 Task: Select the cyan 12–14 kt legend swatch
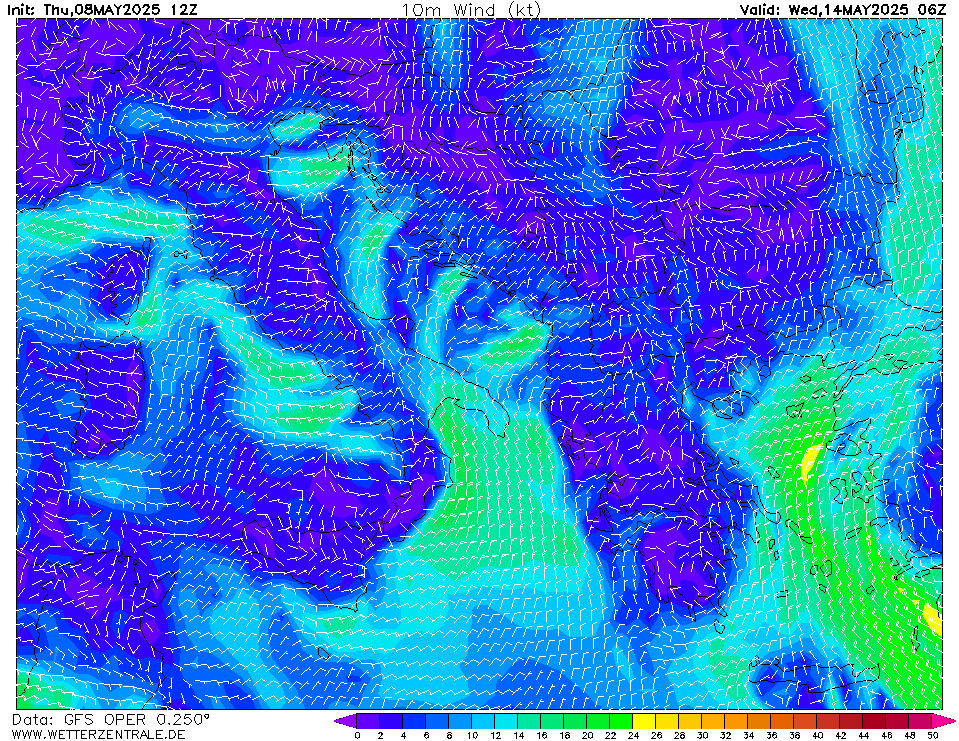[506, 721]
